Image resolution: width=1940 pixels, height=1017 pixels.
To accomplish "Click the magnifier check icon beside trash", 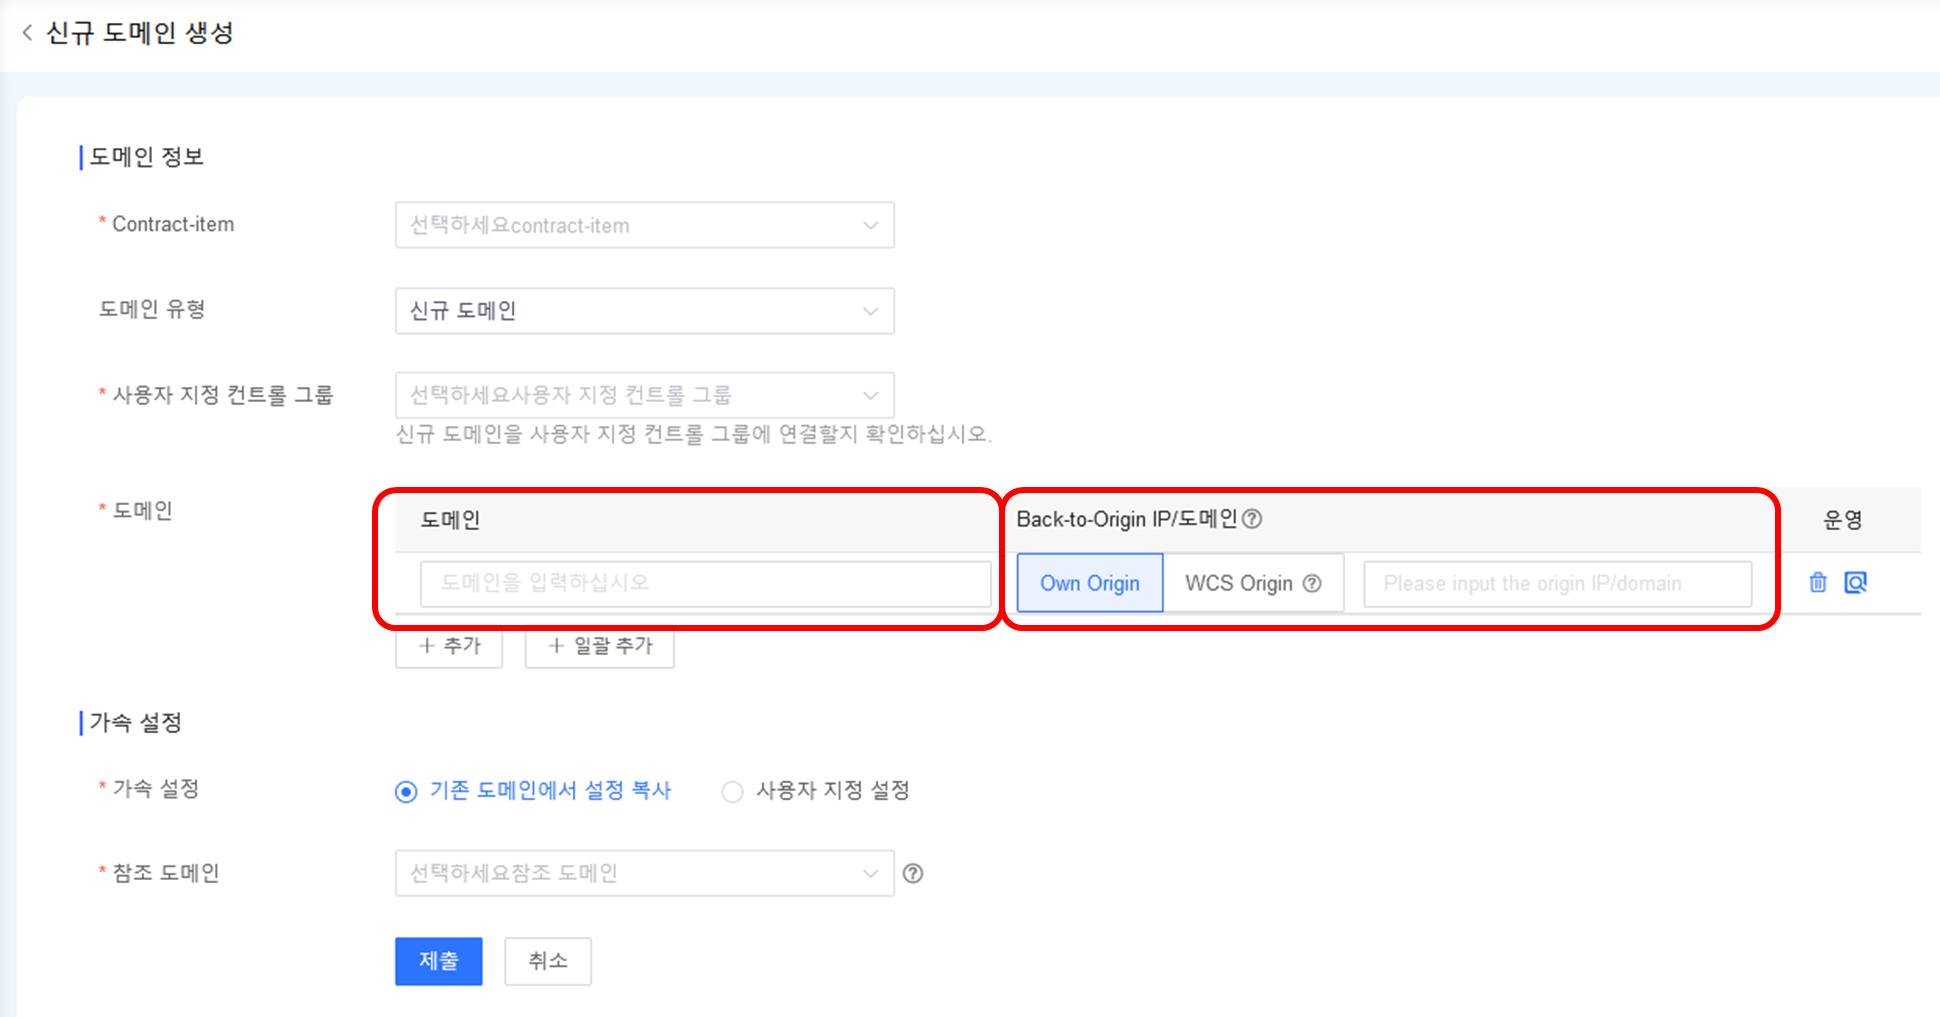I will [x=1855, y=583].
